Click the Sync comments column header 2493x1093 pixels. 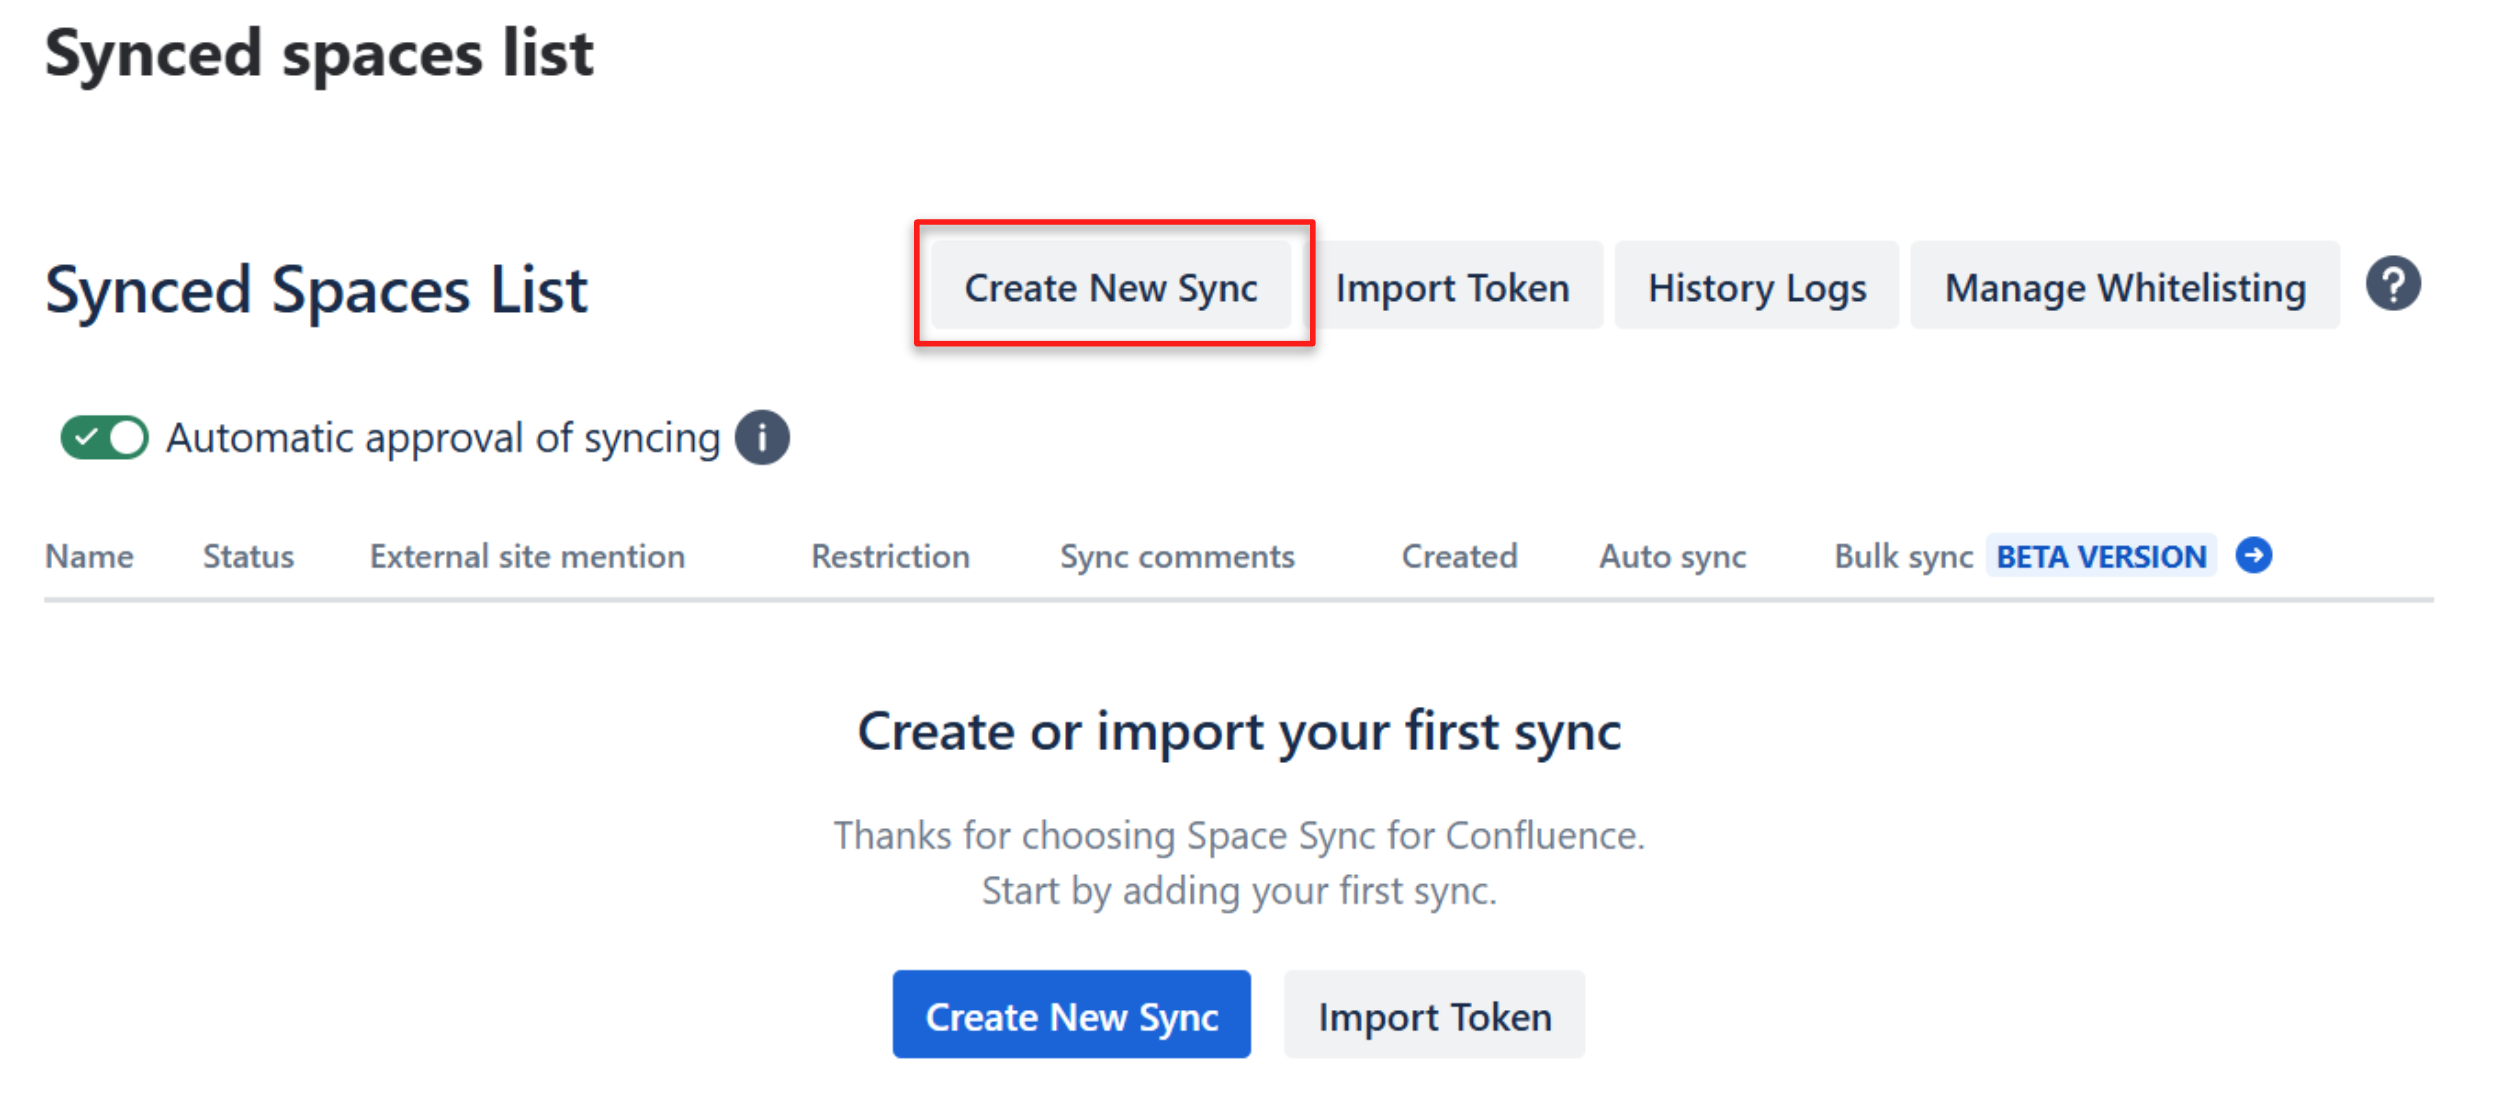coord(1177,556)
